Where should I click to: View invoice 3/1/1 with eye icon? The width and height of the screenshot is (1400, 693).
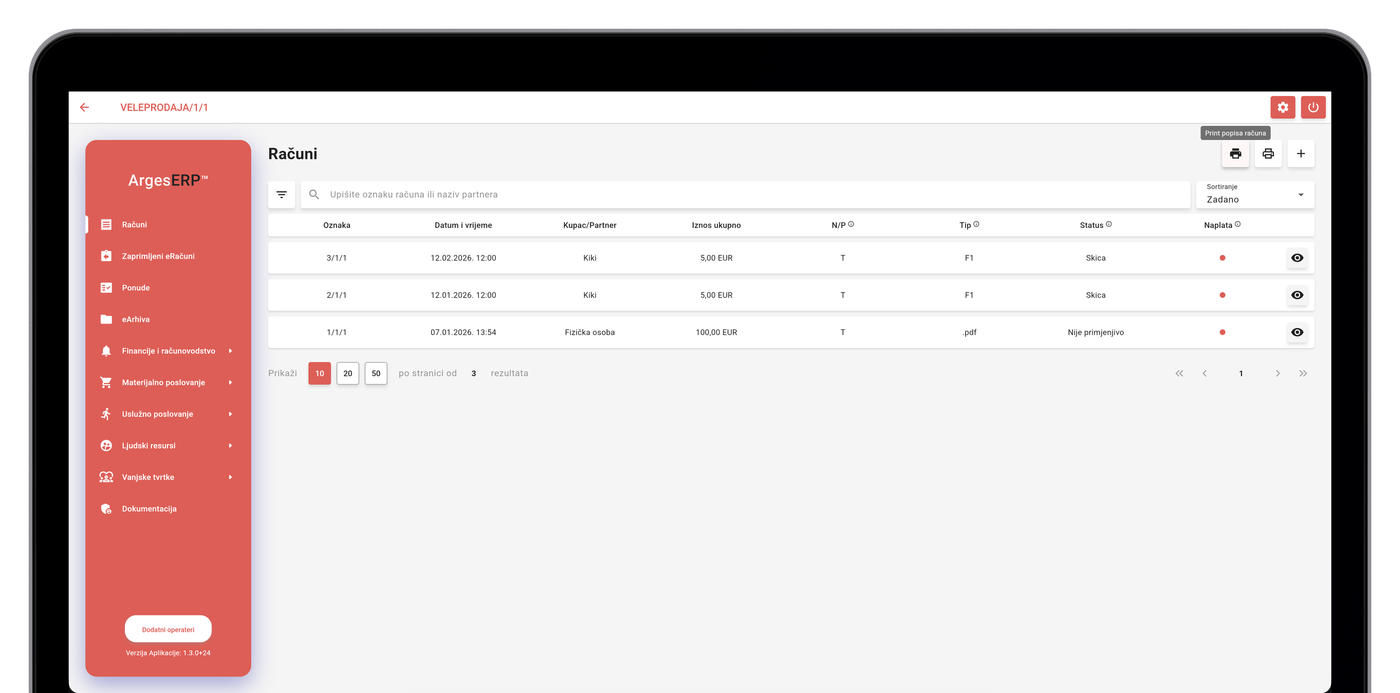coord(1297,258)
